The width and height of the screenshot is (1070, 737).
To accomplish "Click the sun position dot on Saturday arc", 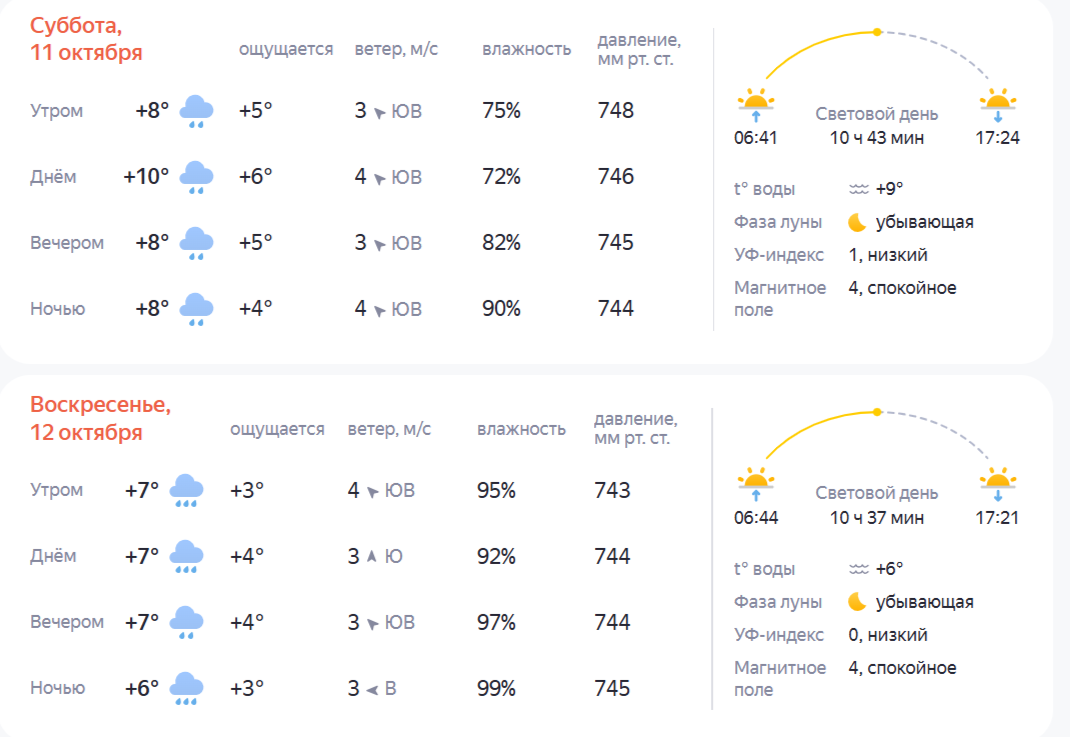I will point(877,32).
